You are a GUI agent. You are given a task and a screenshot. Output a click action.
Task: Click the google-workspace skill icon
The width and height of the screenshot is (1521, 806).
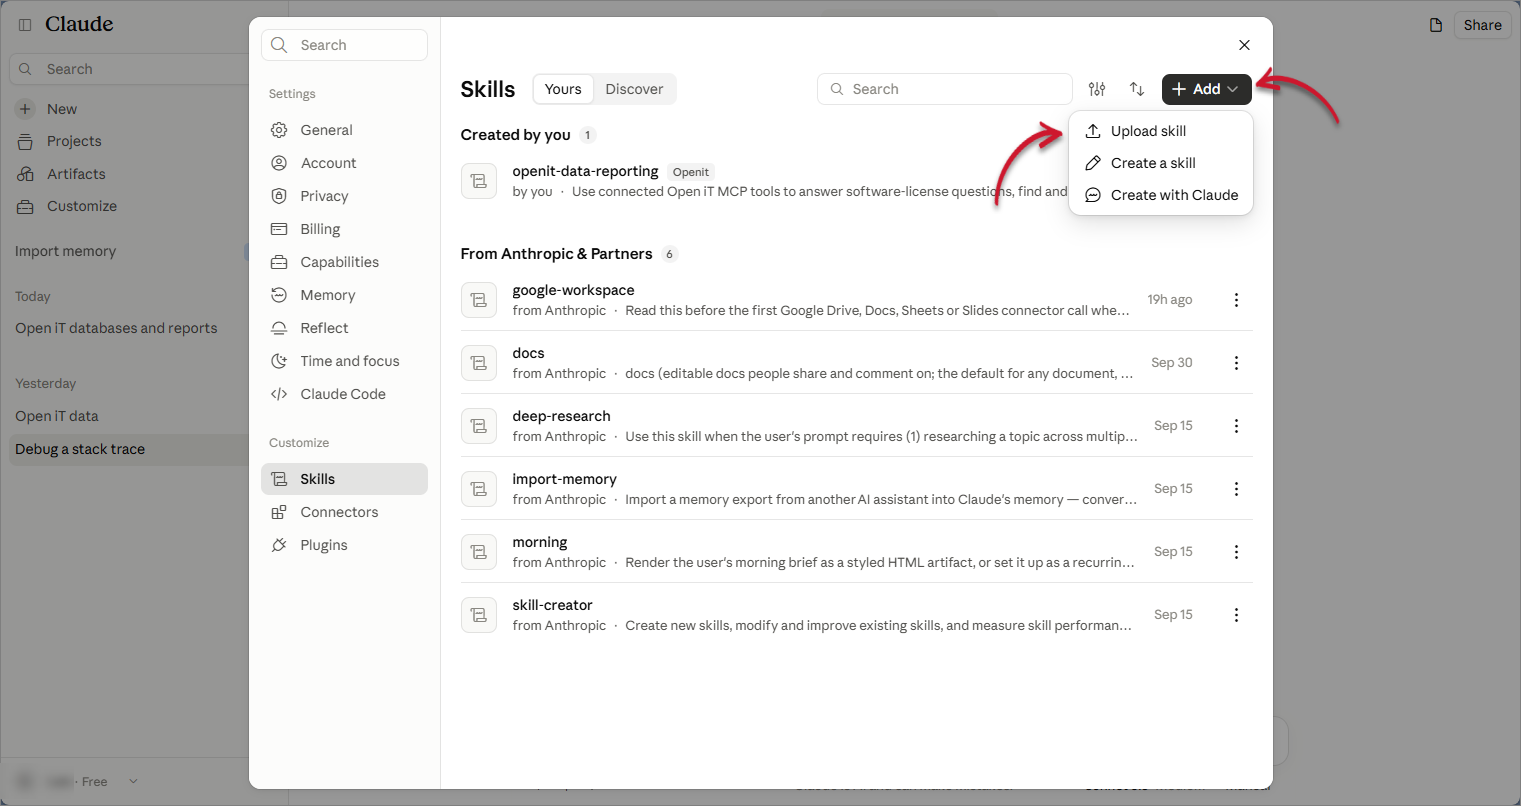pos(479,300)
